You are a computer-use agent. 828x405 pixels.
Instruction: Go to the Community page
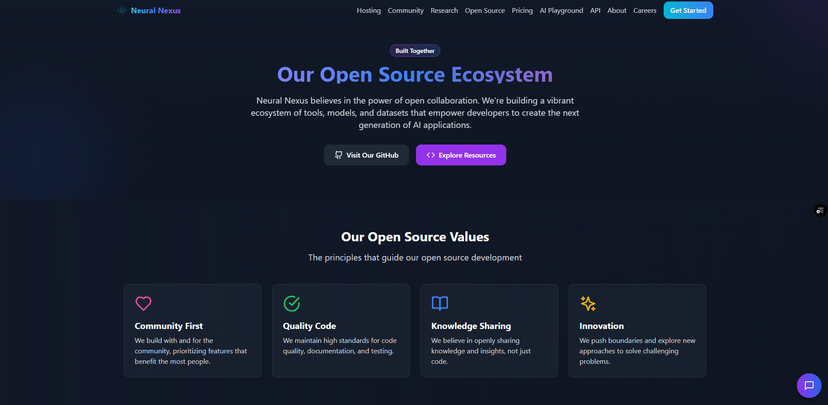tap(406, 11)
